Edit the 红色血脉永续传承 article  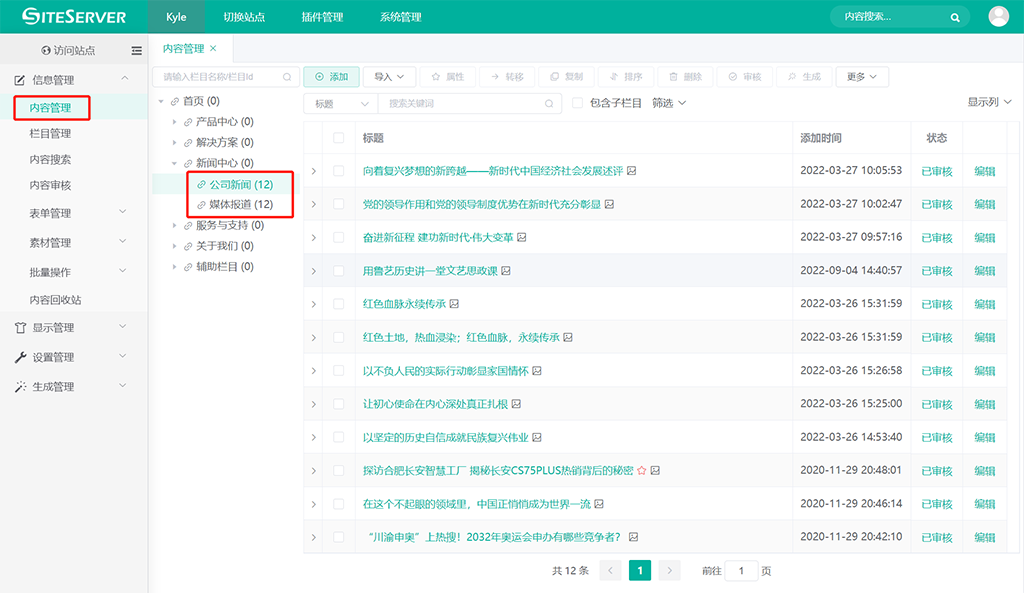(985, 304)
